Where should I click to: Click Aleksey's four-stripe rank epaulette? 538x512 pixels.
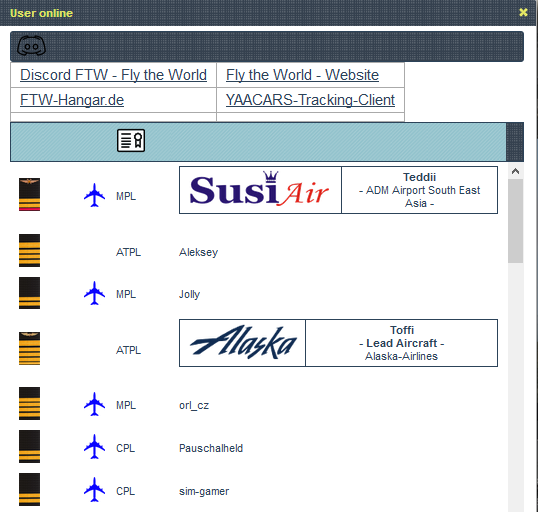pos(30,251)
